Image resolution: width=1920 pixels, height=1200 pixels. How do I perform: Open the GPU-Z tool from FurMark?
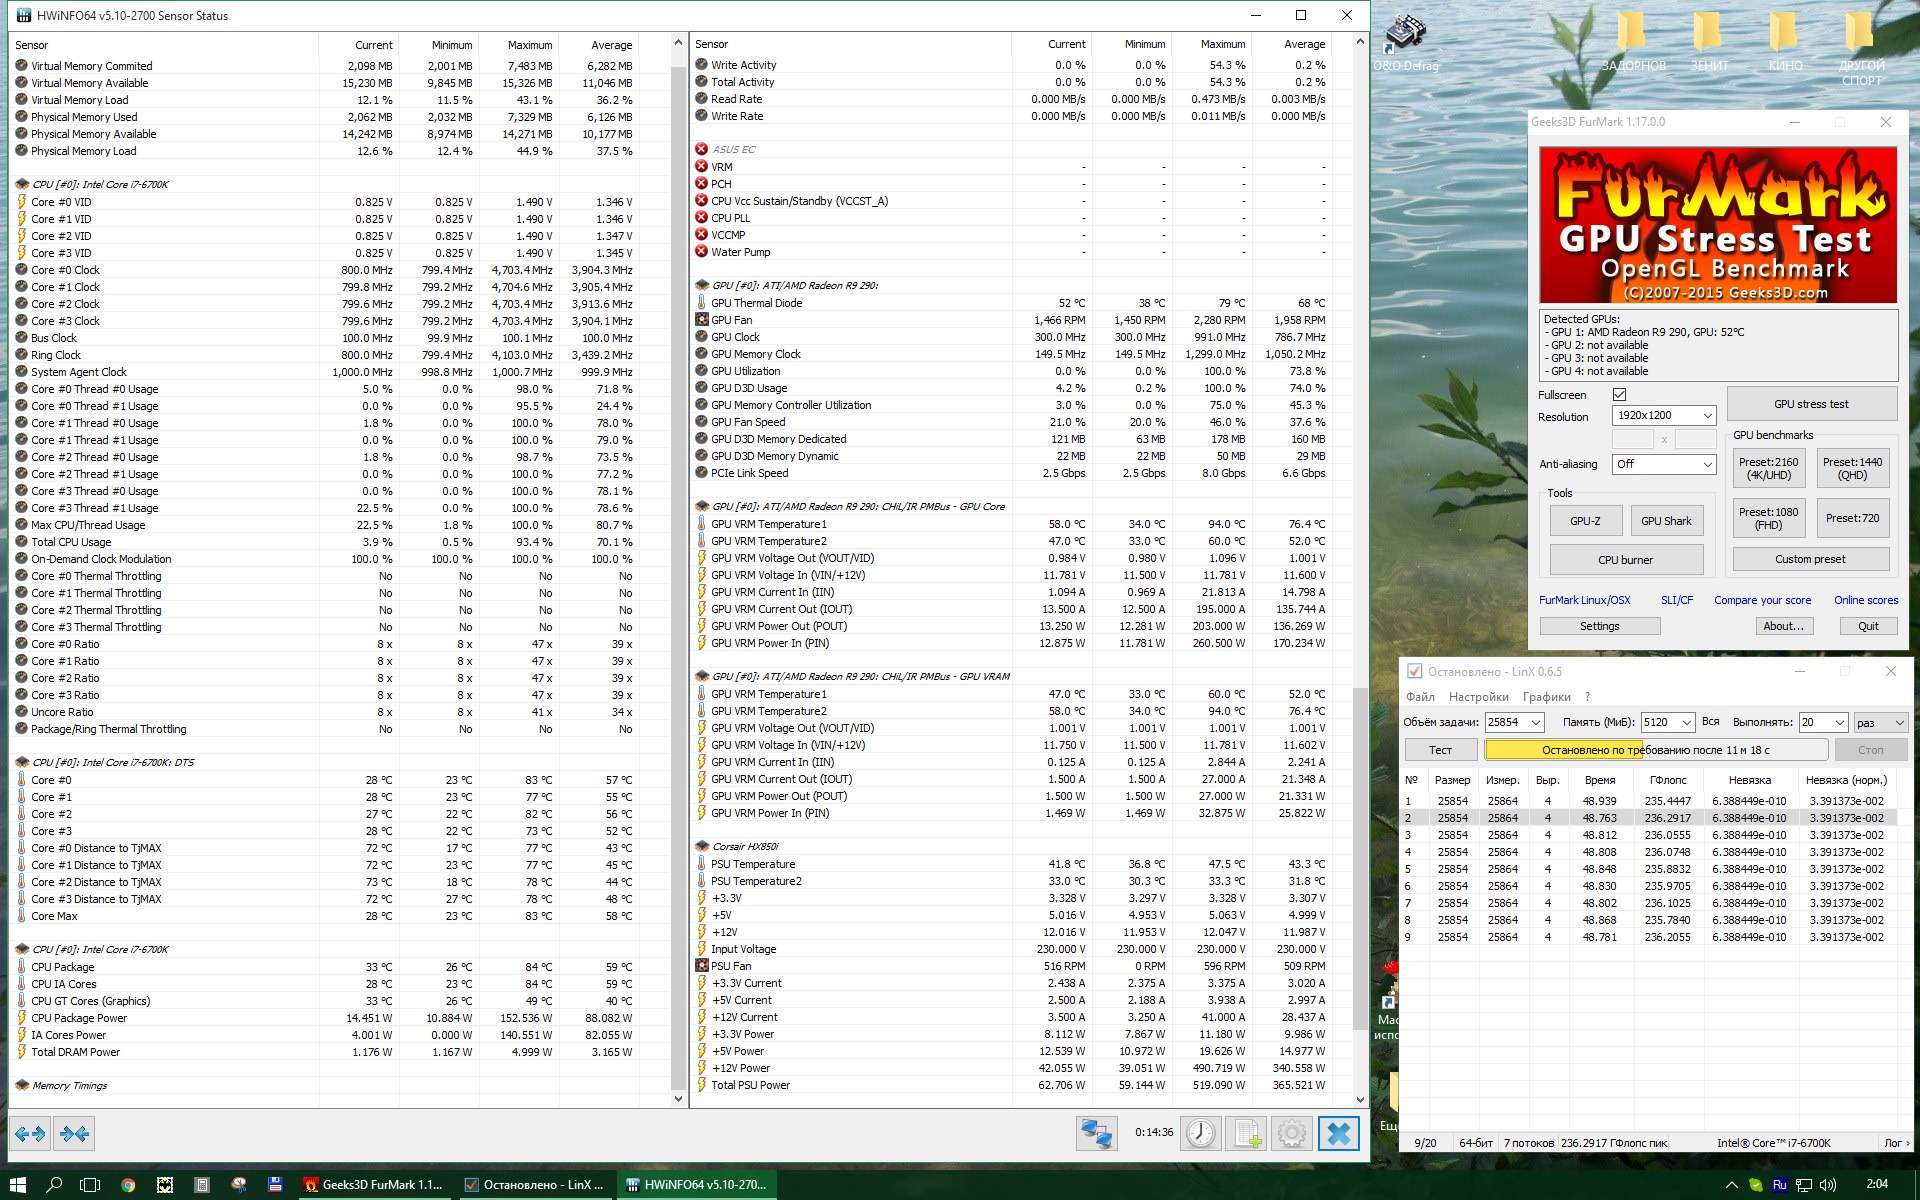pyautogui.click(x=1585, y=521)
